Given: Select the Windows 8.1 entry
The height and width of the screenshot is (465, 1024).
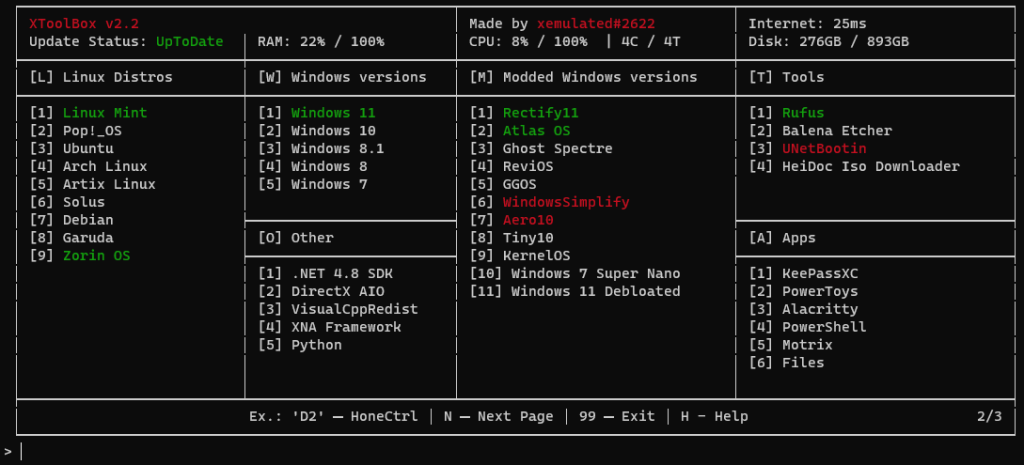Looking at the screenshot, I should tap(321, 148).
